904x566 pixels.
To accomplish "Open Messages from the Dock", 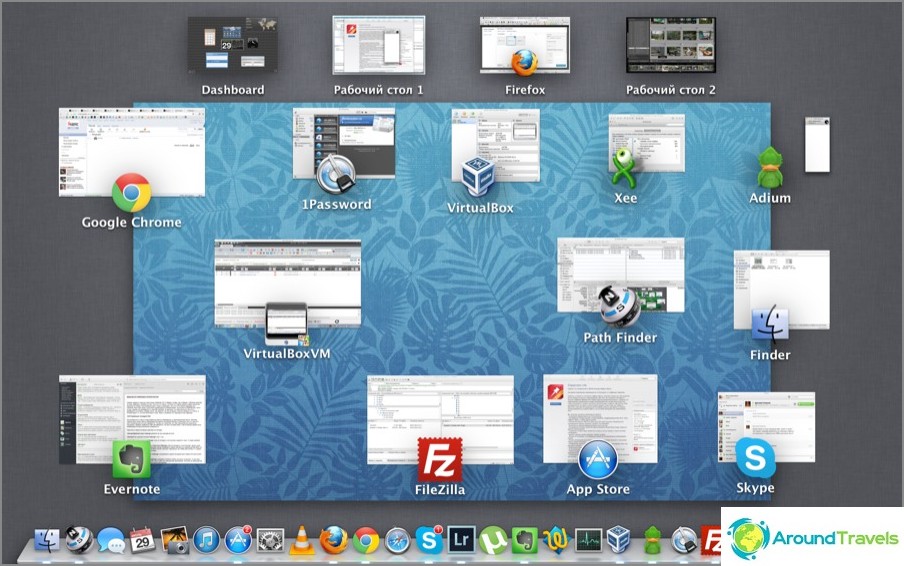I will [x=111, y=541].
